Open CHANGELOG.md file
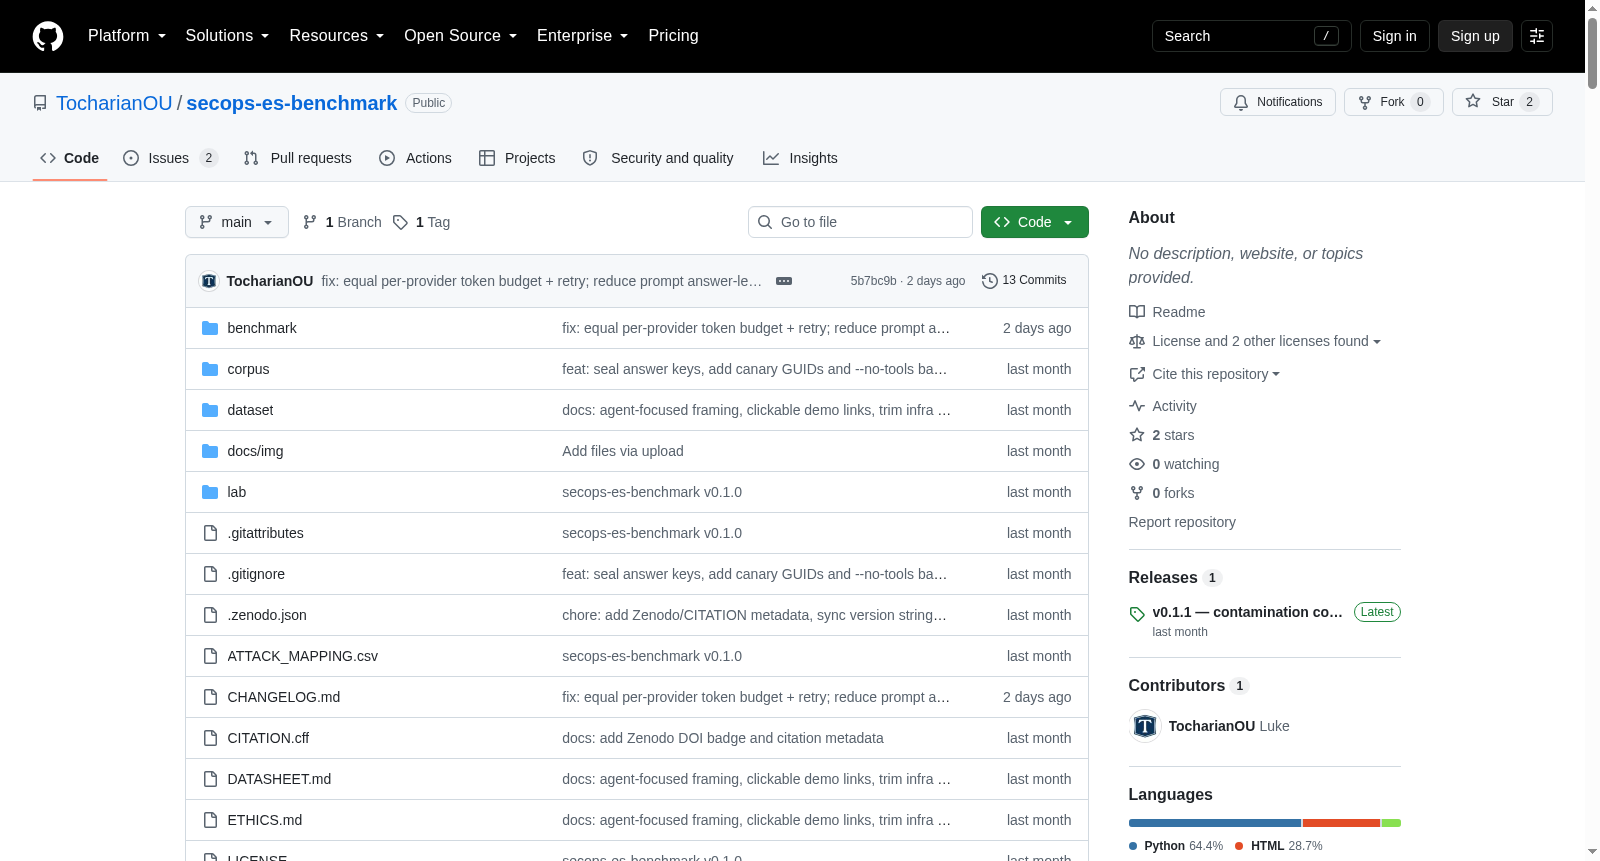The image size is (1600, 861). pos(284,697)
